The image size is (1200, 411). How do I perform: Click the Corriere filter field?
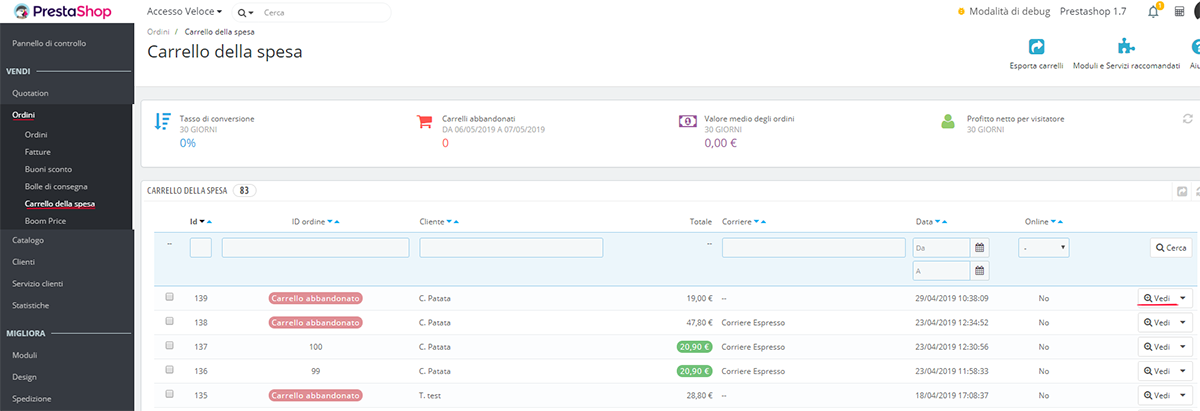[813, 247]
